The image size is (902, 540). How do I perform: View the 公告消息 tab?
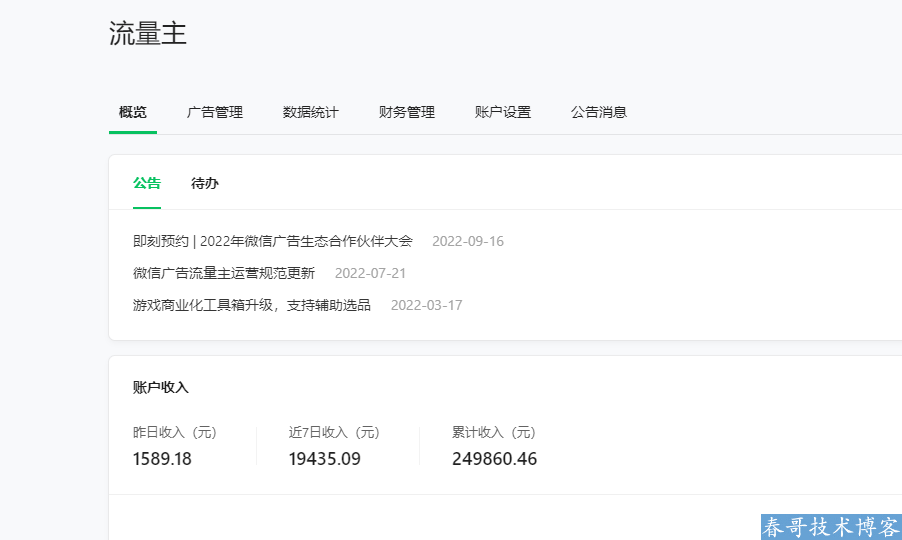pyautogui.click(x=599, y=112)
